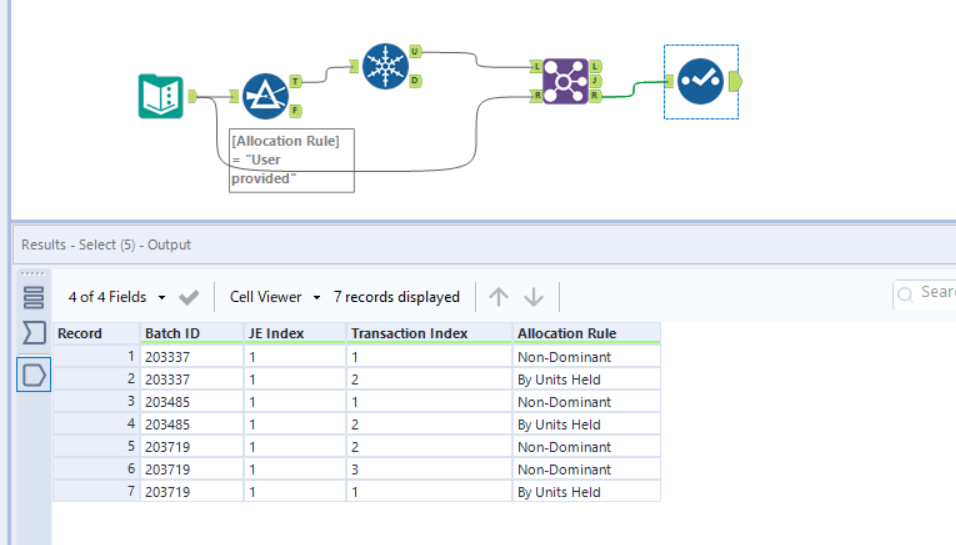Viewport: 956px width, 545px height.
Task: Click the Record column header
Action: point(96,333)
